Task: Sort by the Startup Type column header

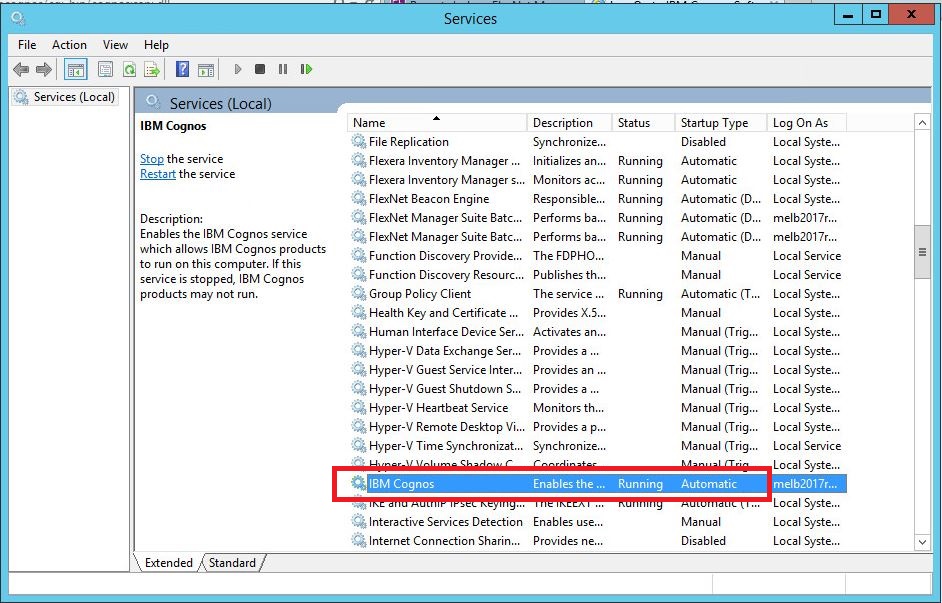Action: [721, 123]
